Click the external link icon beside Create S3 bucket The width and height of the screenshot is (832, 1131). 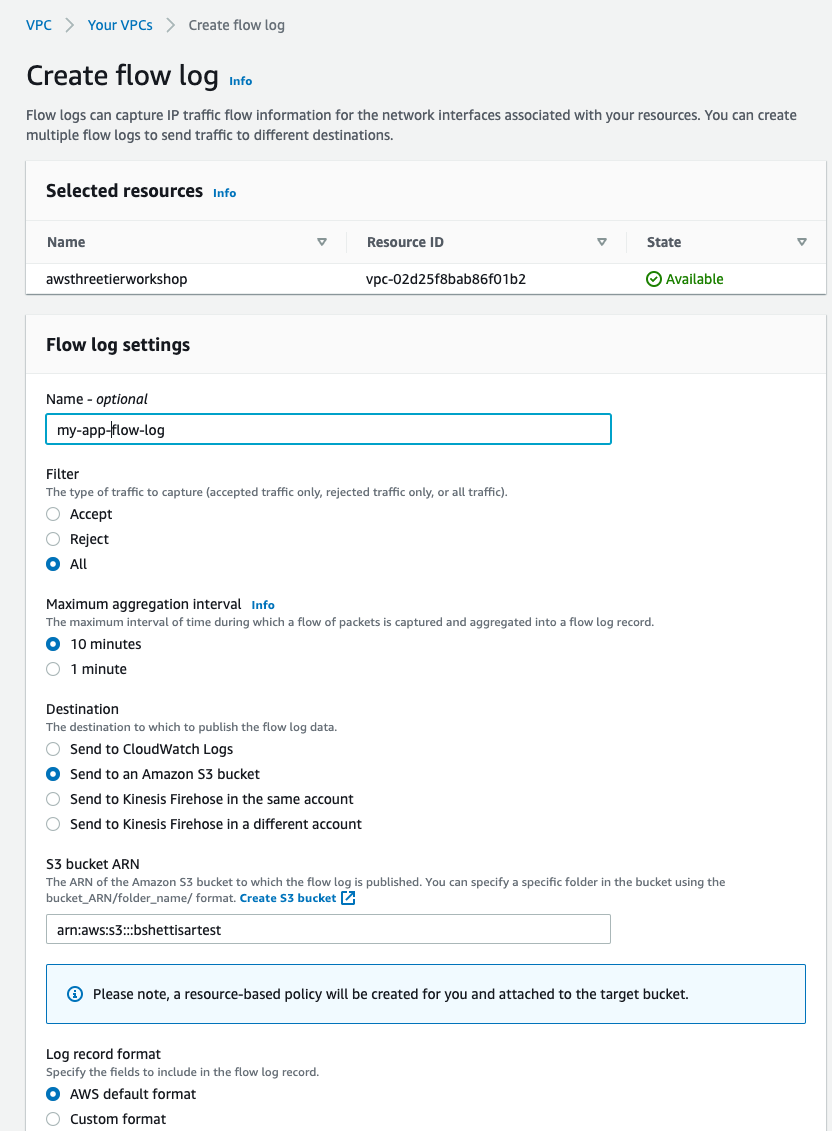tap(348, 898)
